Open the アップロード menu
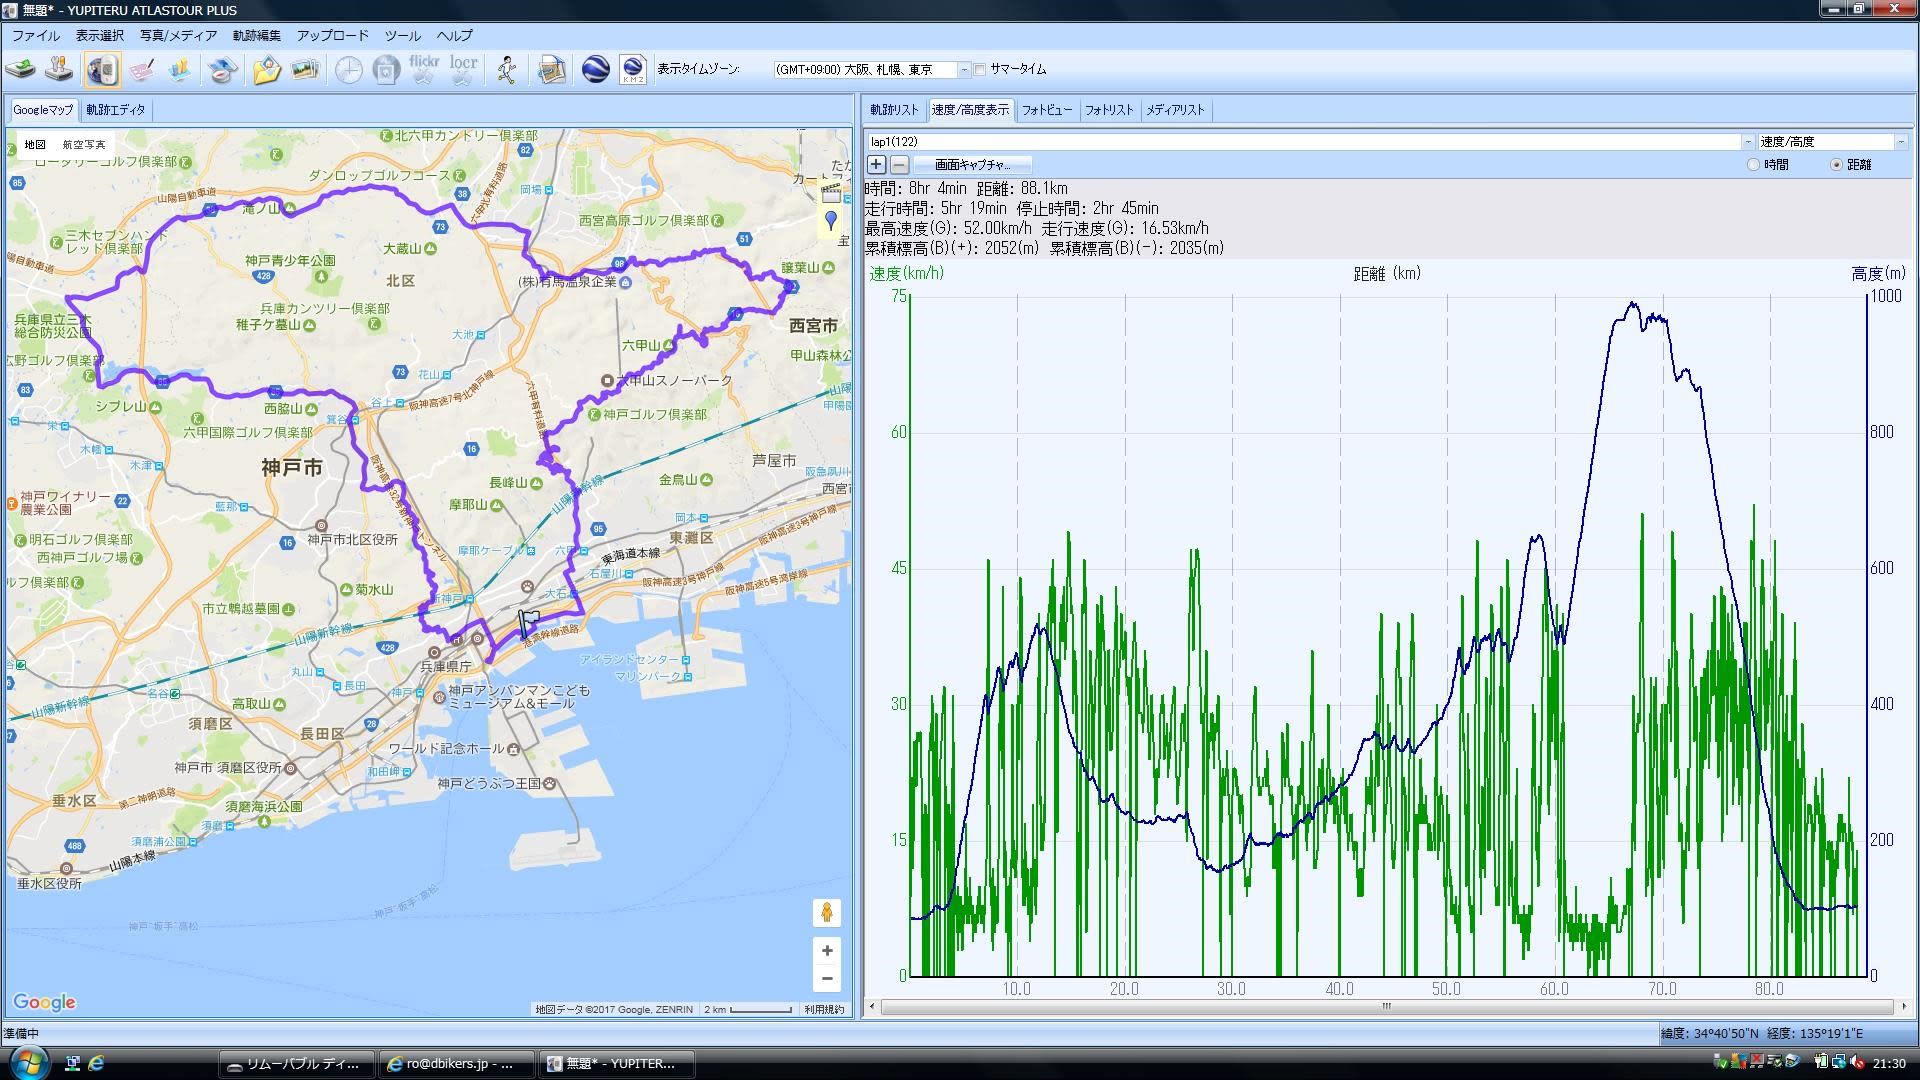This screenshot has height=1080, width=1920. tap(332, 35)
